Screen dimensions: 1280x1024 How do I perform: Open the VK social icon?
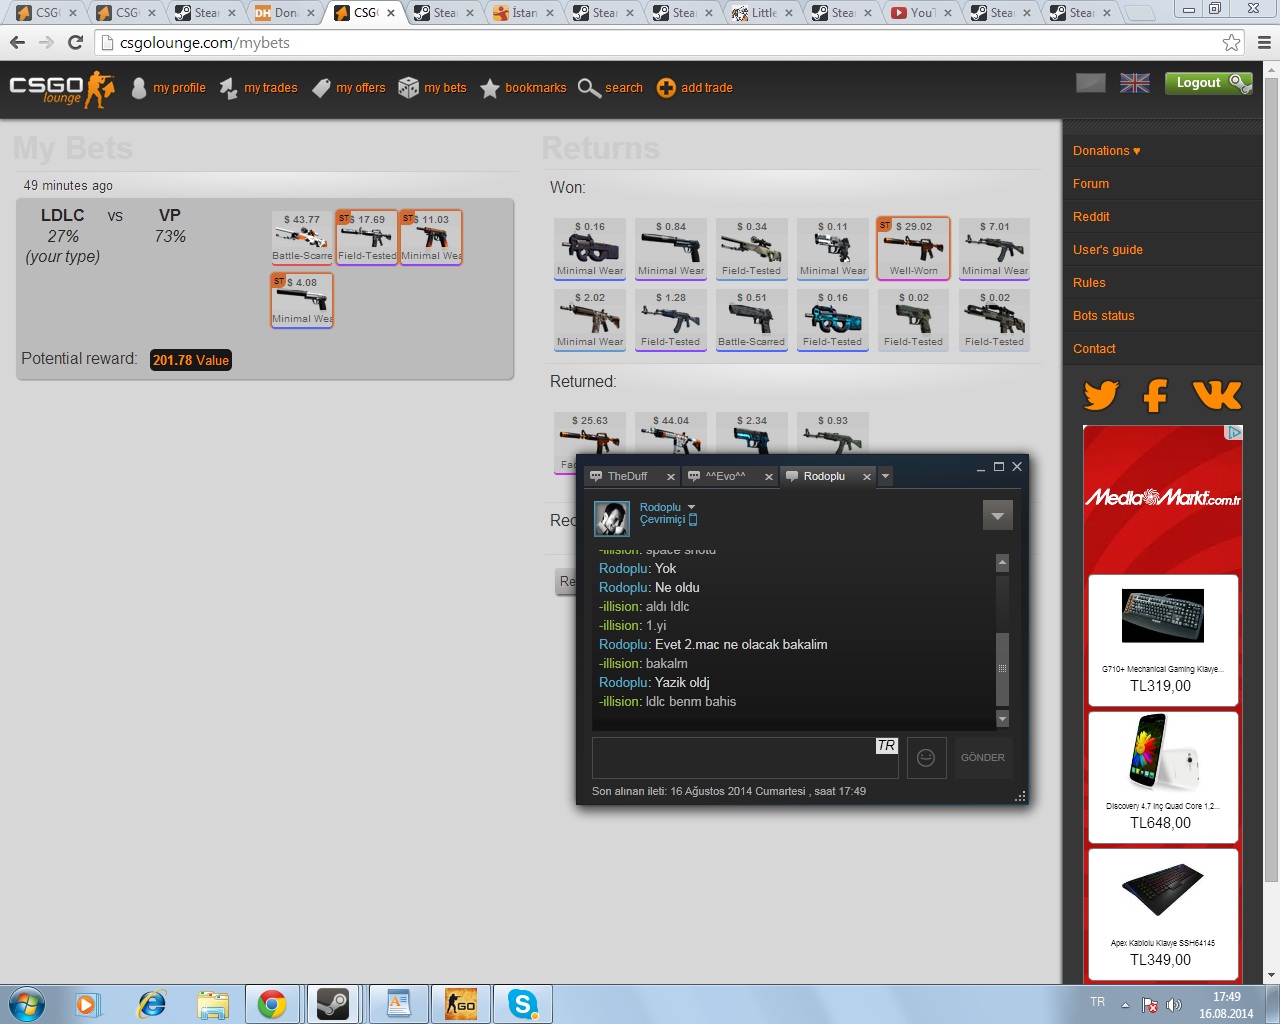click(1217, 395)
